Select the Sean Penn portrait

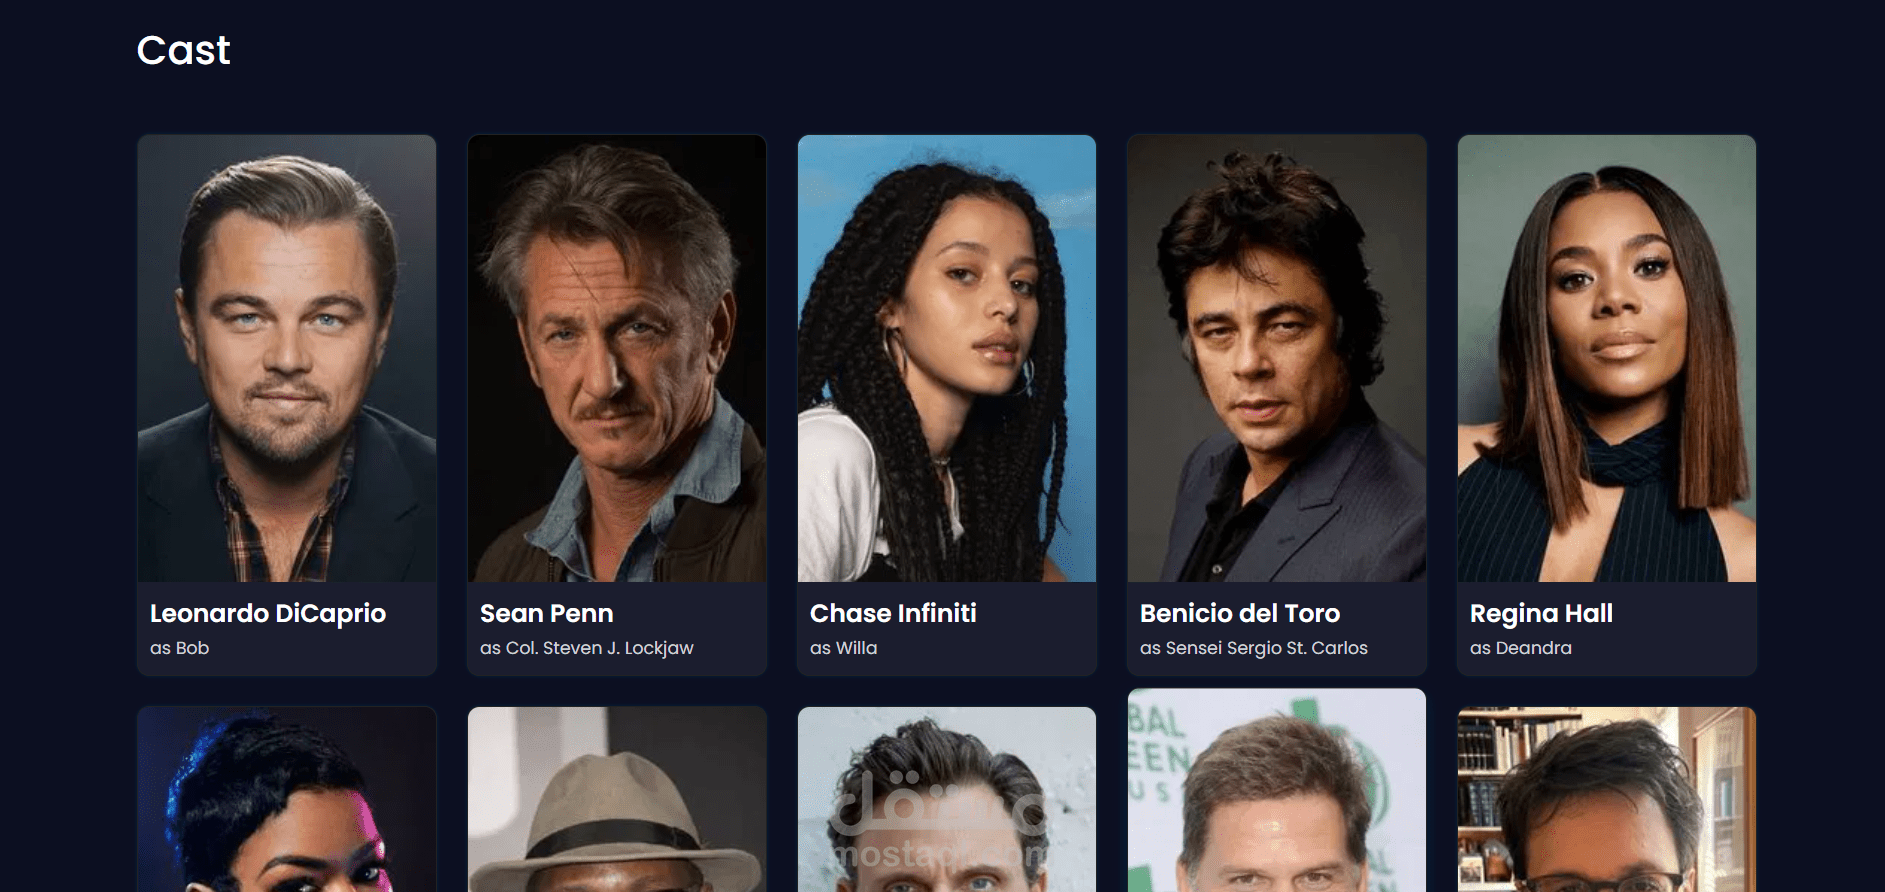point(617,358)
